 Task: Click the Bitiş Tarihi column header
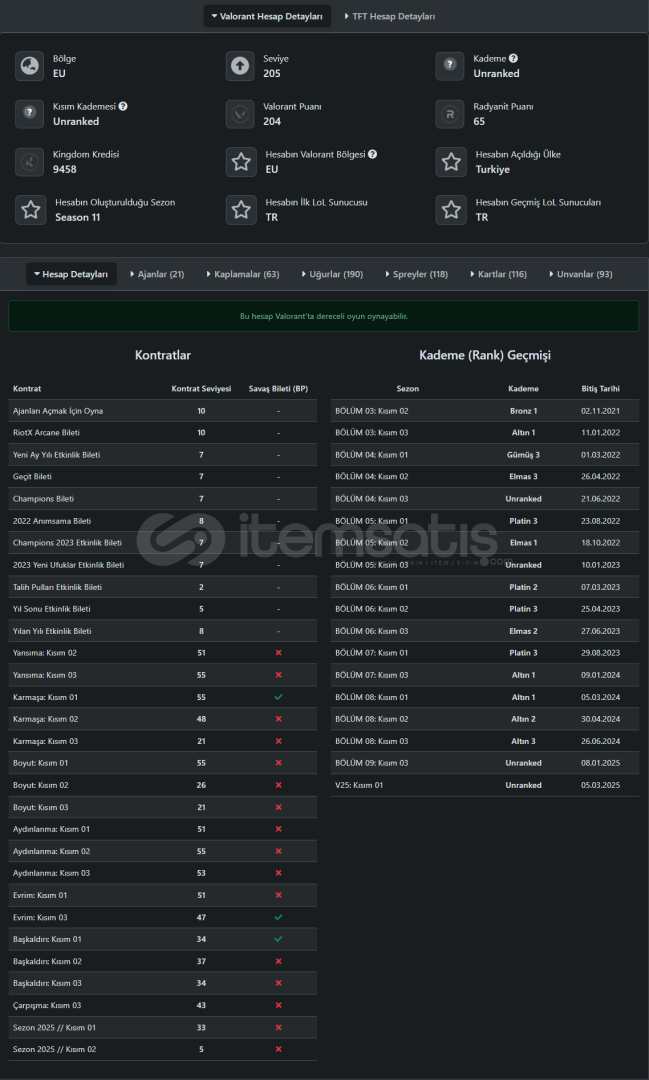(600, 388)
